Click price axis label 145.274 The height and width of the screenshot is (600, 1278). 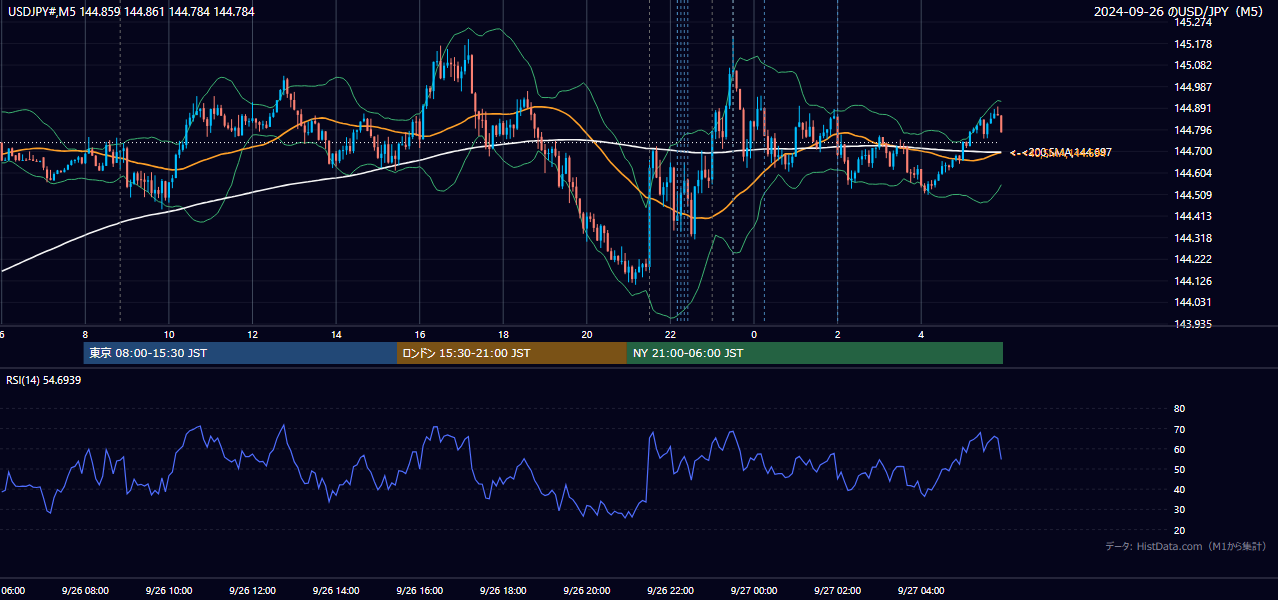[x=1193, y=22]
